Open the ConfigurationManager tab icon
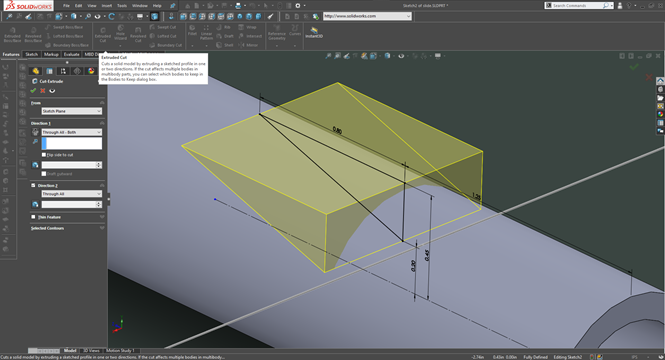Viewport: 665px width, 360px height. point(63,71)
